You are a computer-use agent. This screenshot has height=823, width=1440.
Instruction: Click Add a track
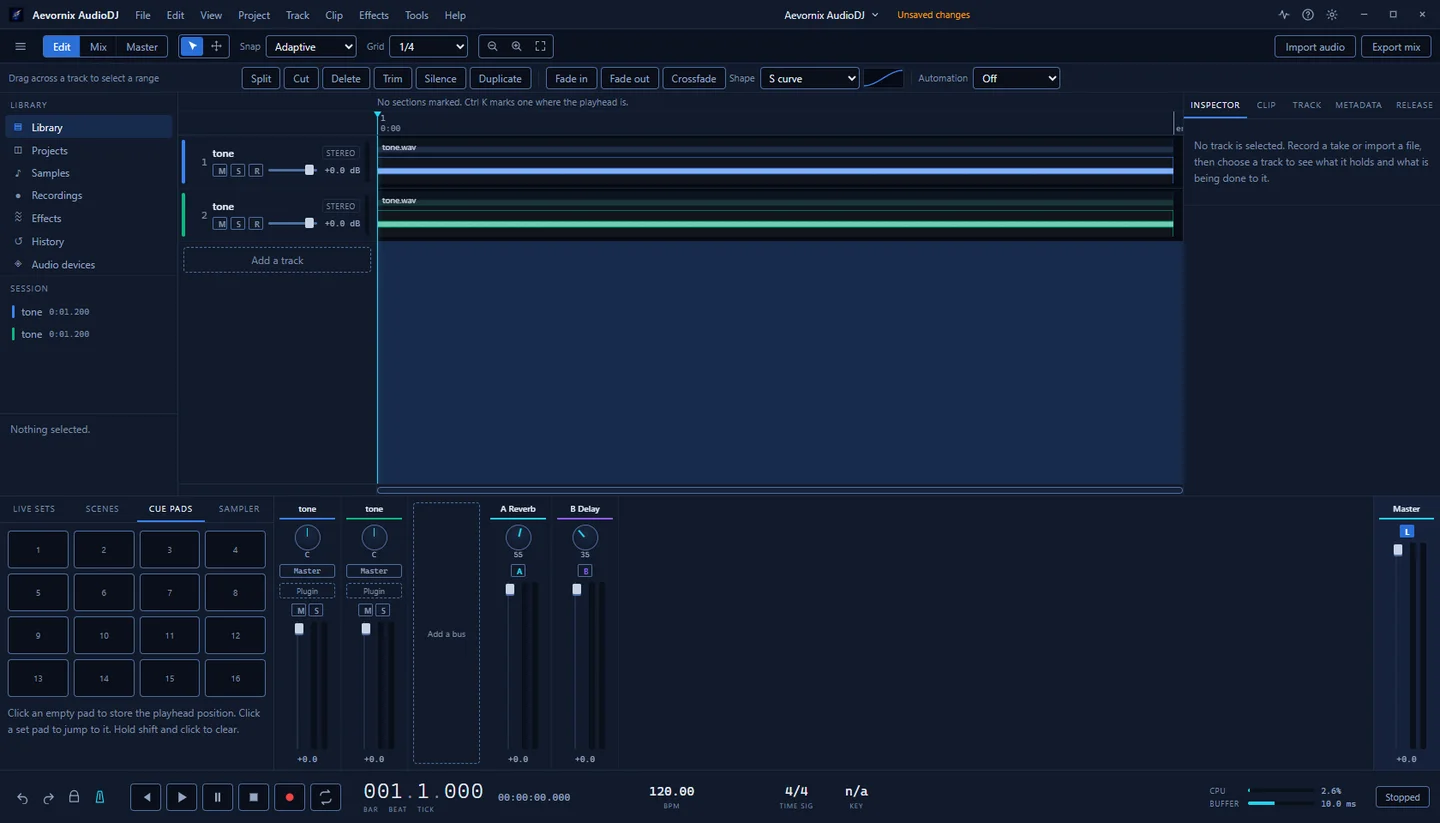point(277,260)
